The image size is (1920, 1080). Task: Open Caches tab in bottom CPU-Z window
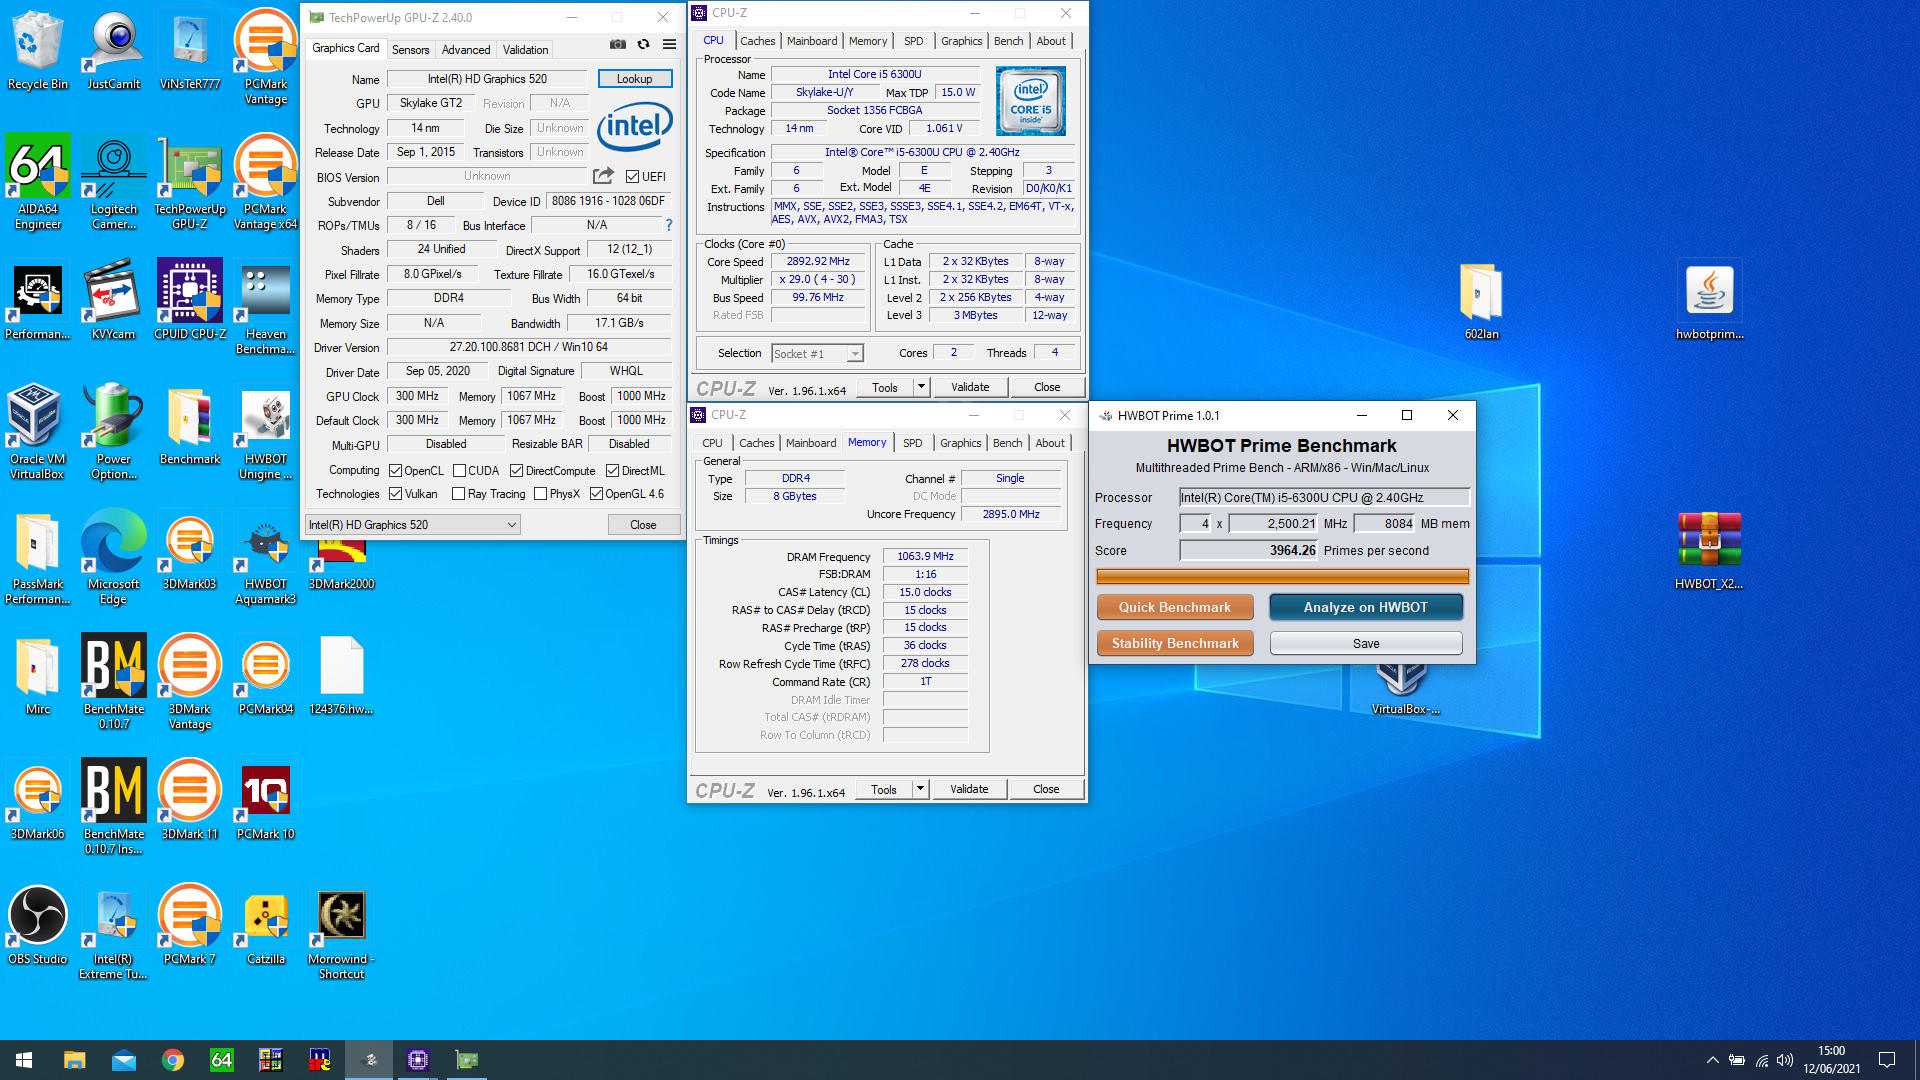coord(756,443)
